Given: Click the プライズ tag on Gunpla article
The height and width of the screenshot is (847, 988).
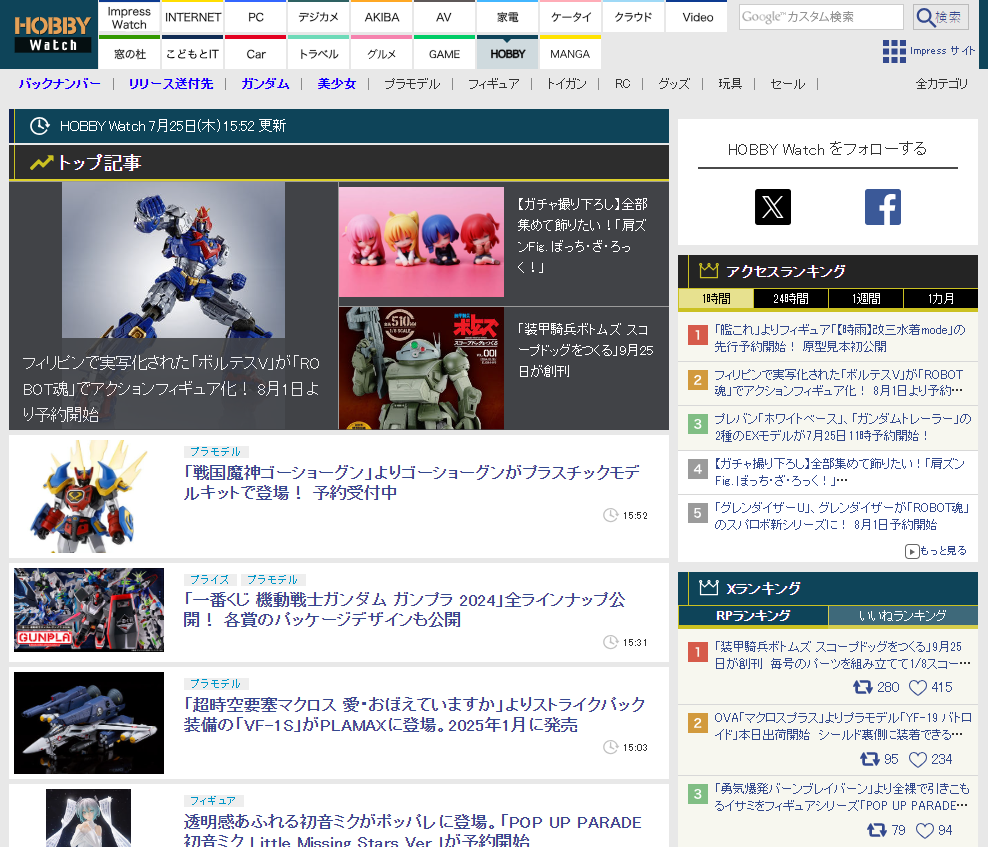Looking at the screenshot, I should 210,579.
